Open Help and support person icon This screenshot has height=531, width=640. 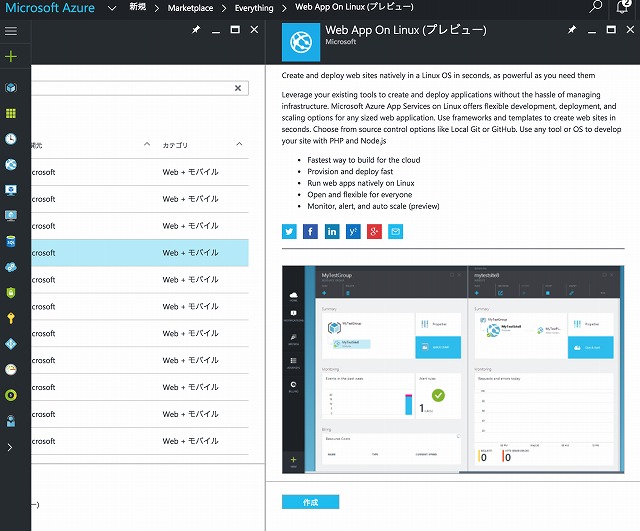point(11,421)
